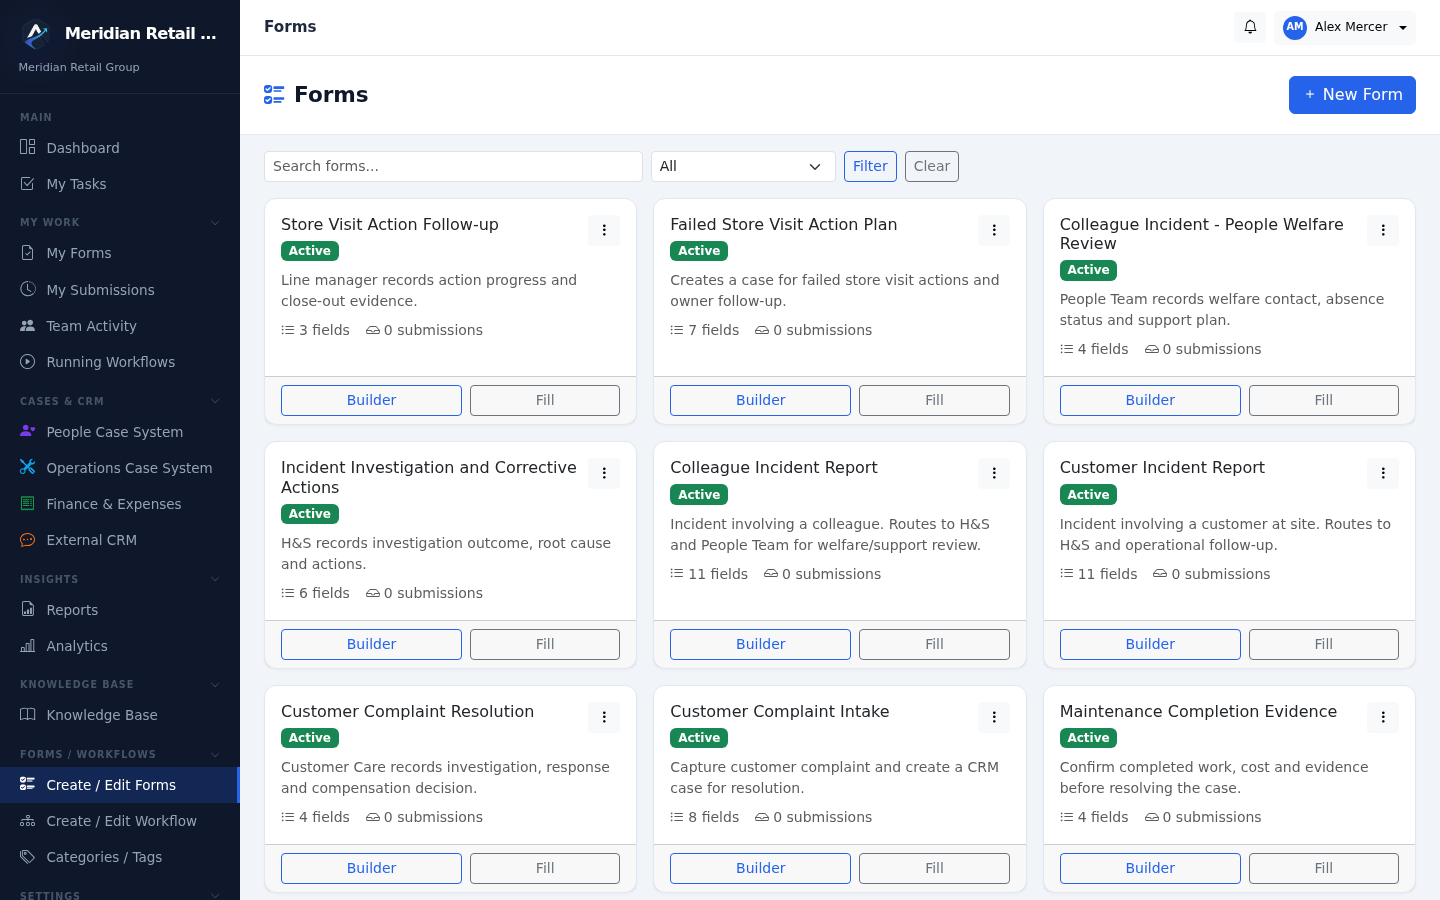Open options menu for Failed Store Visit Action Plan
1440x900 pixels.
point(994,230)
